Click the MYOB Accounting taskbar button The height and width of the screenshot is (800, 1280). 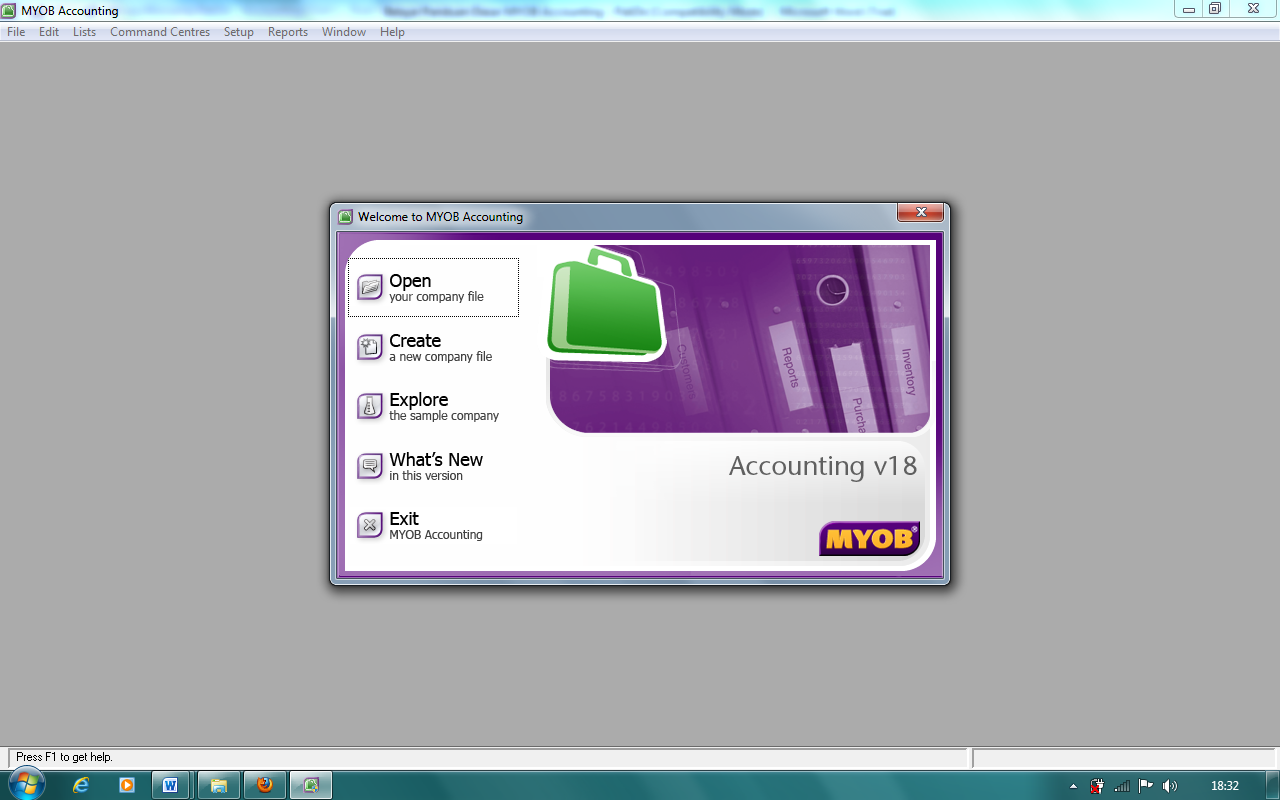click(x=311, y=785)
